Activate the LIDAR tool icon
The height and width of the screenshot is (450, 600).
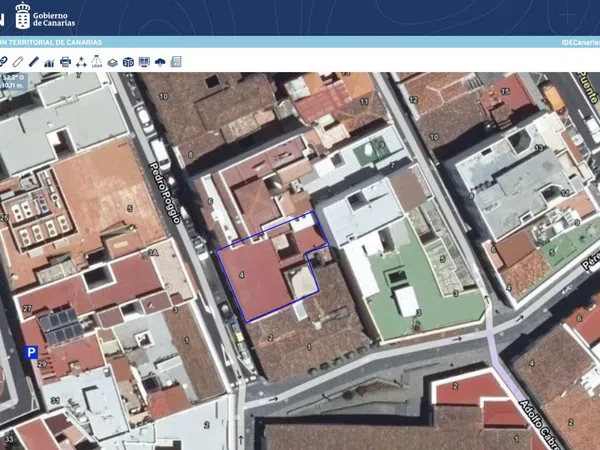97,62
